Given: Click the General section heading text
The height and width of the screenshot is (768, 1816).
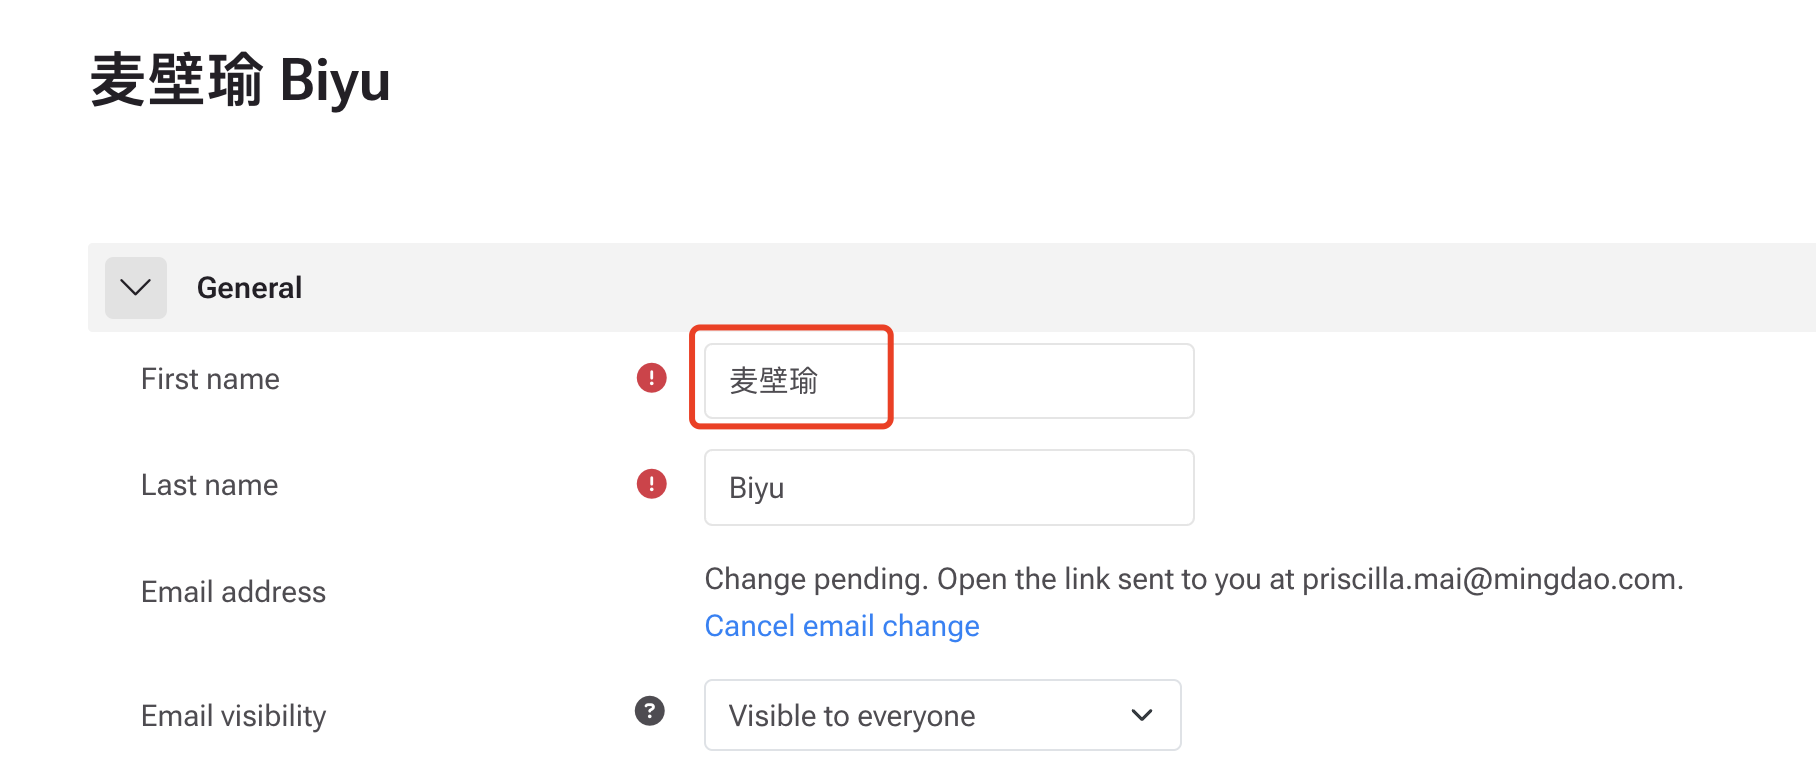Looking at the screenshot, I should point(249,288).
